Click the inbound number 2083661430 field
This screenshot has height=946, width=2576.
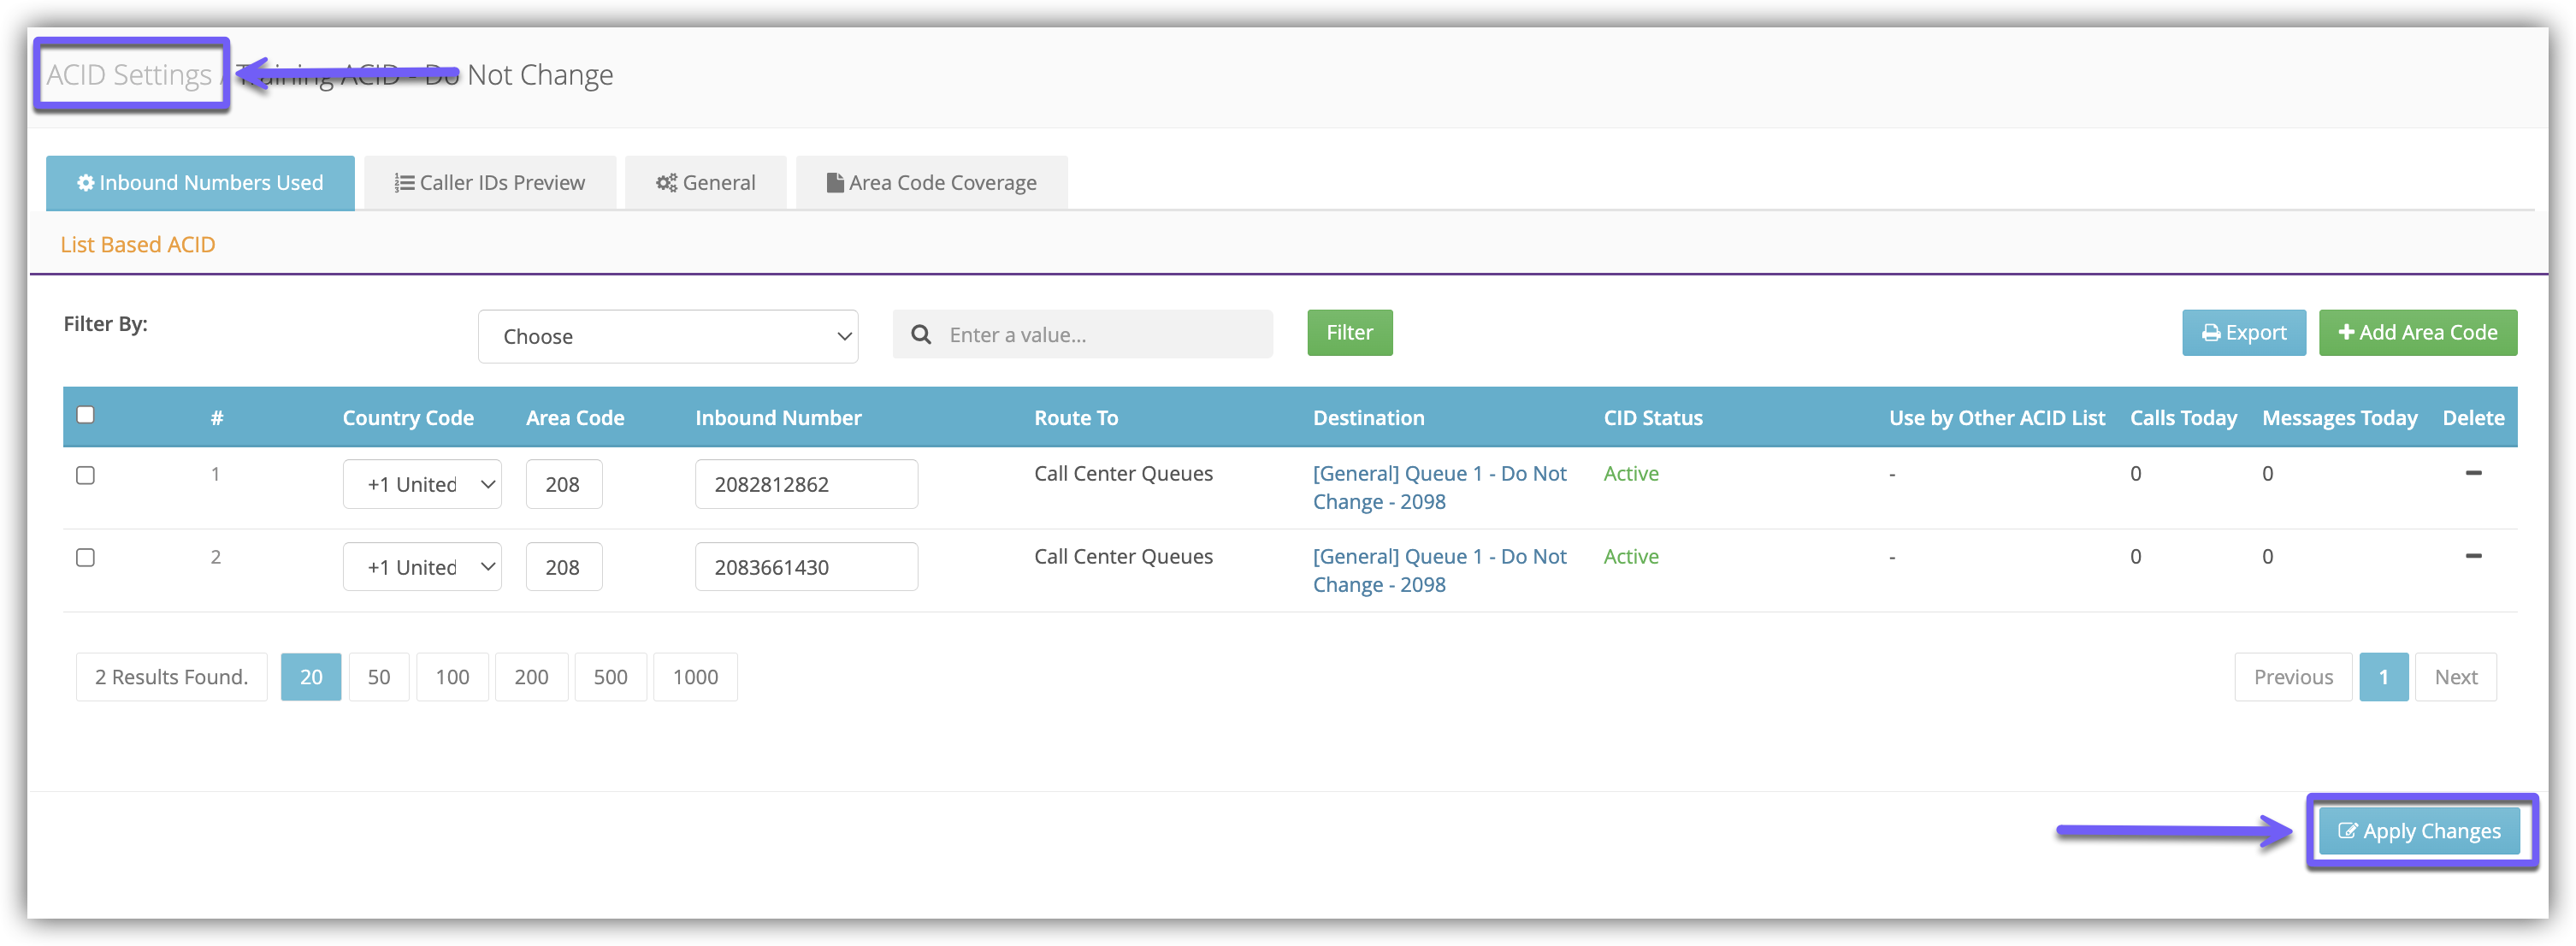[806, 568]
